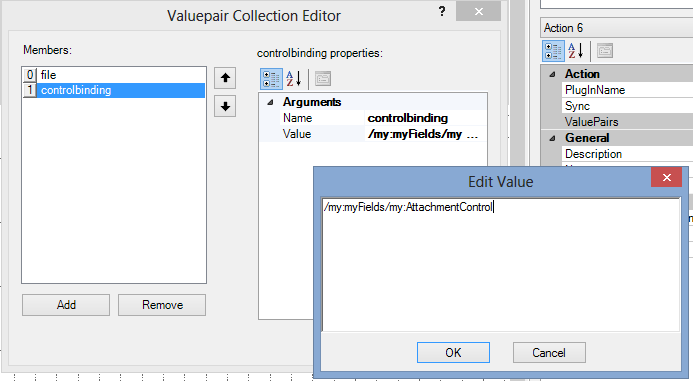Click the Remove button
Image resolution: width=693 pixels, height=381 pixels.
coord(162,305)
